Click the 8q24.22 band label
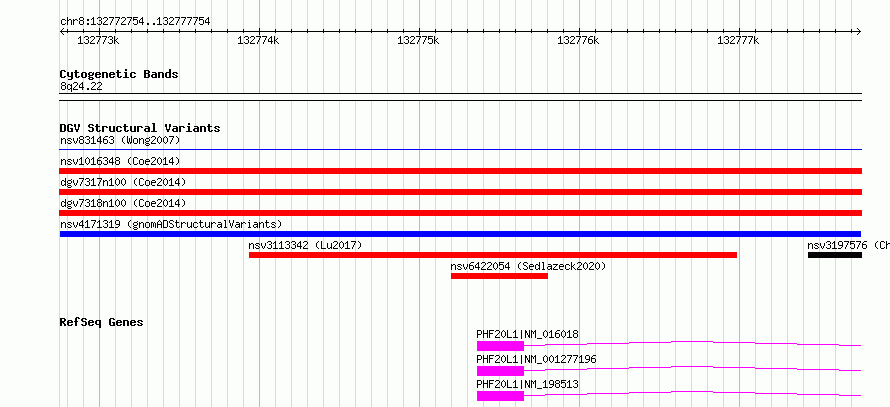The image size is (890, 407). [x=81, y=86]
